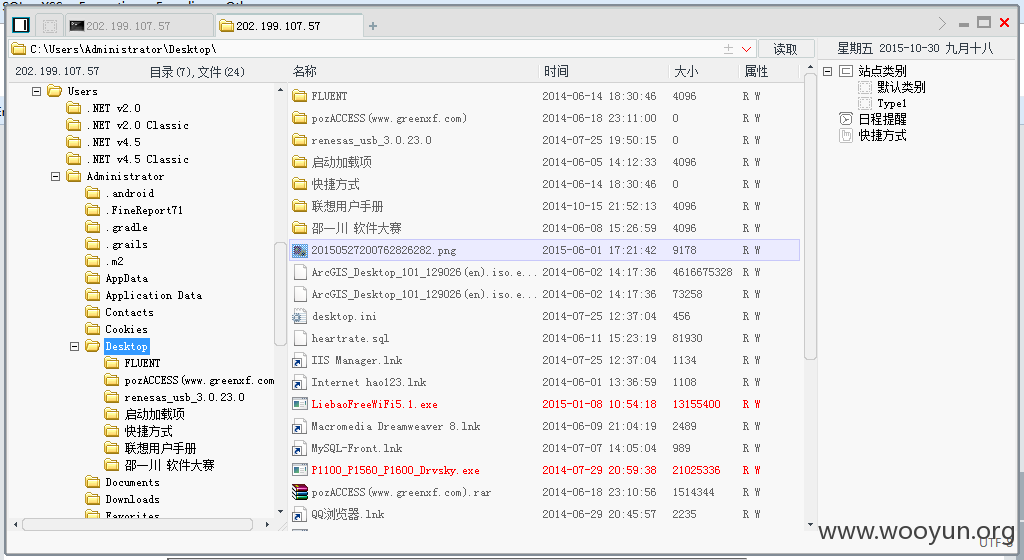The image size is (1024, 560).
Task: Click the 日程提醒 clock icon
Action: coord(846,119)
